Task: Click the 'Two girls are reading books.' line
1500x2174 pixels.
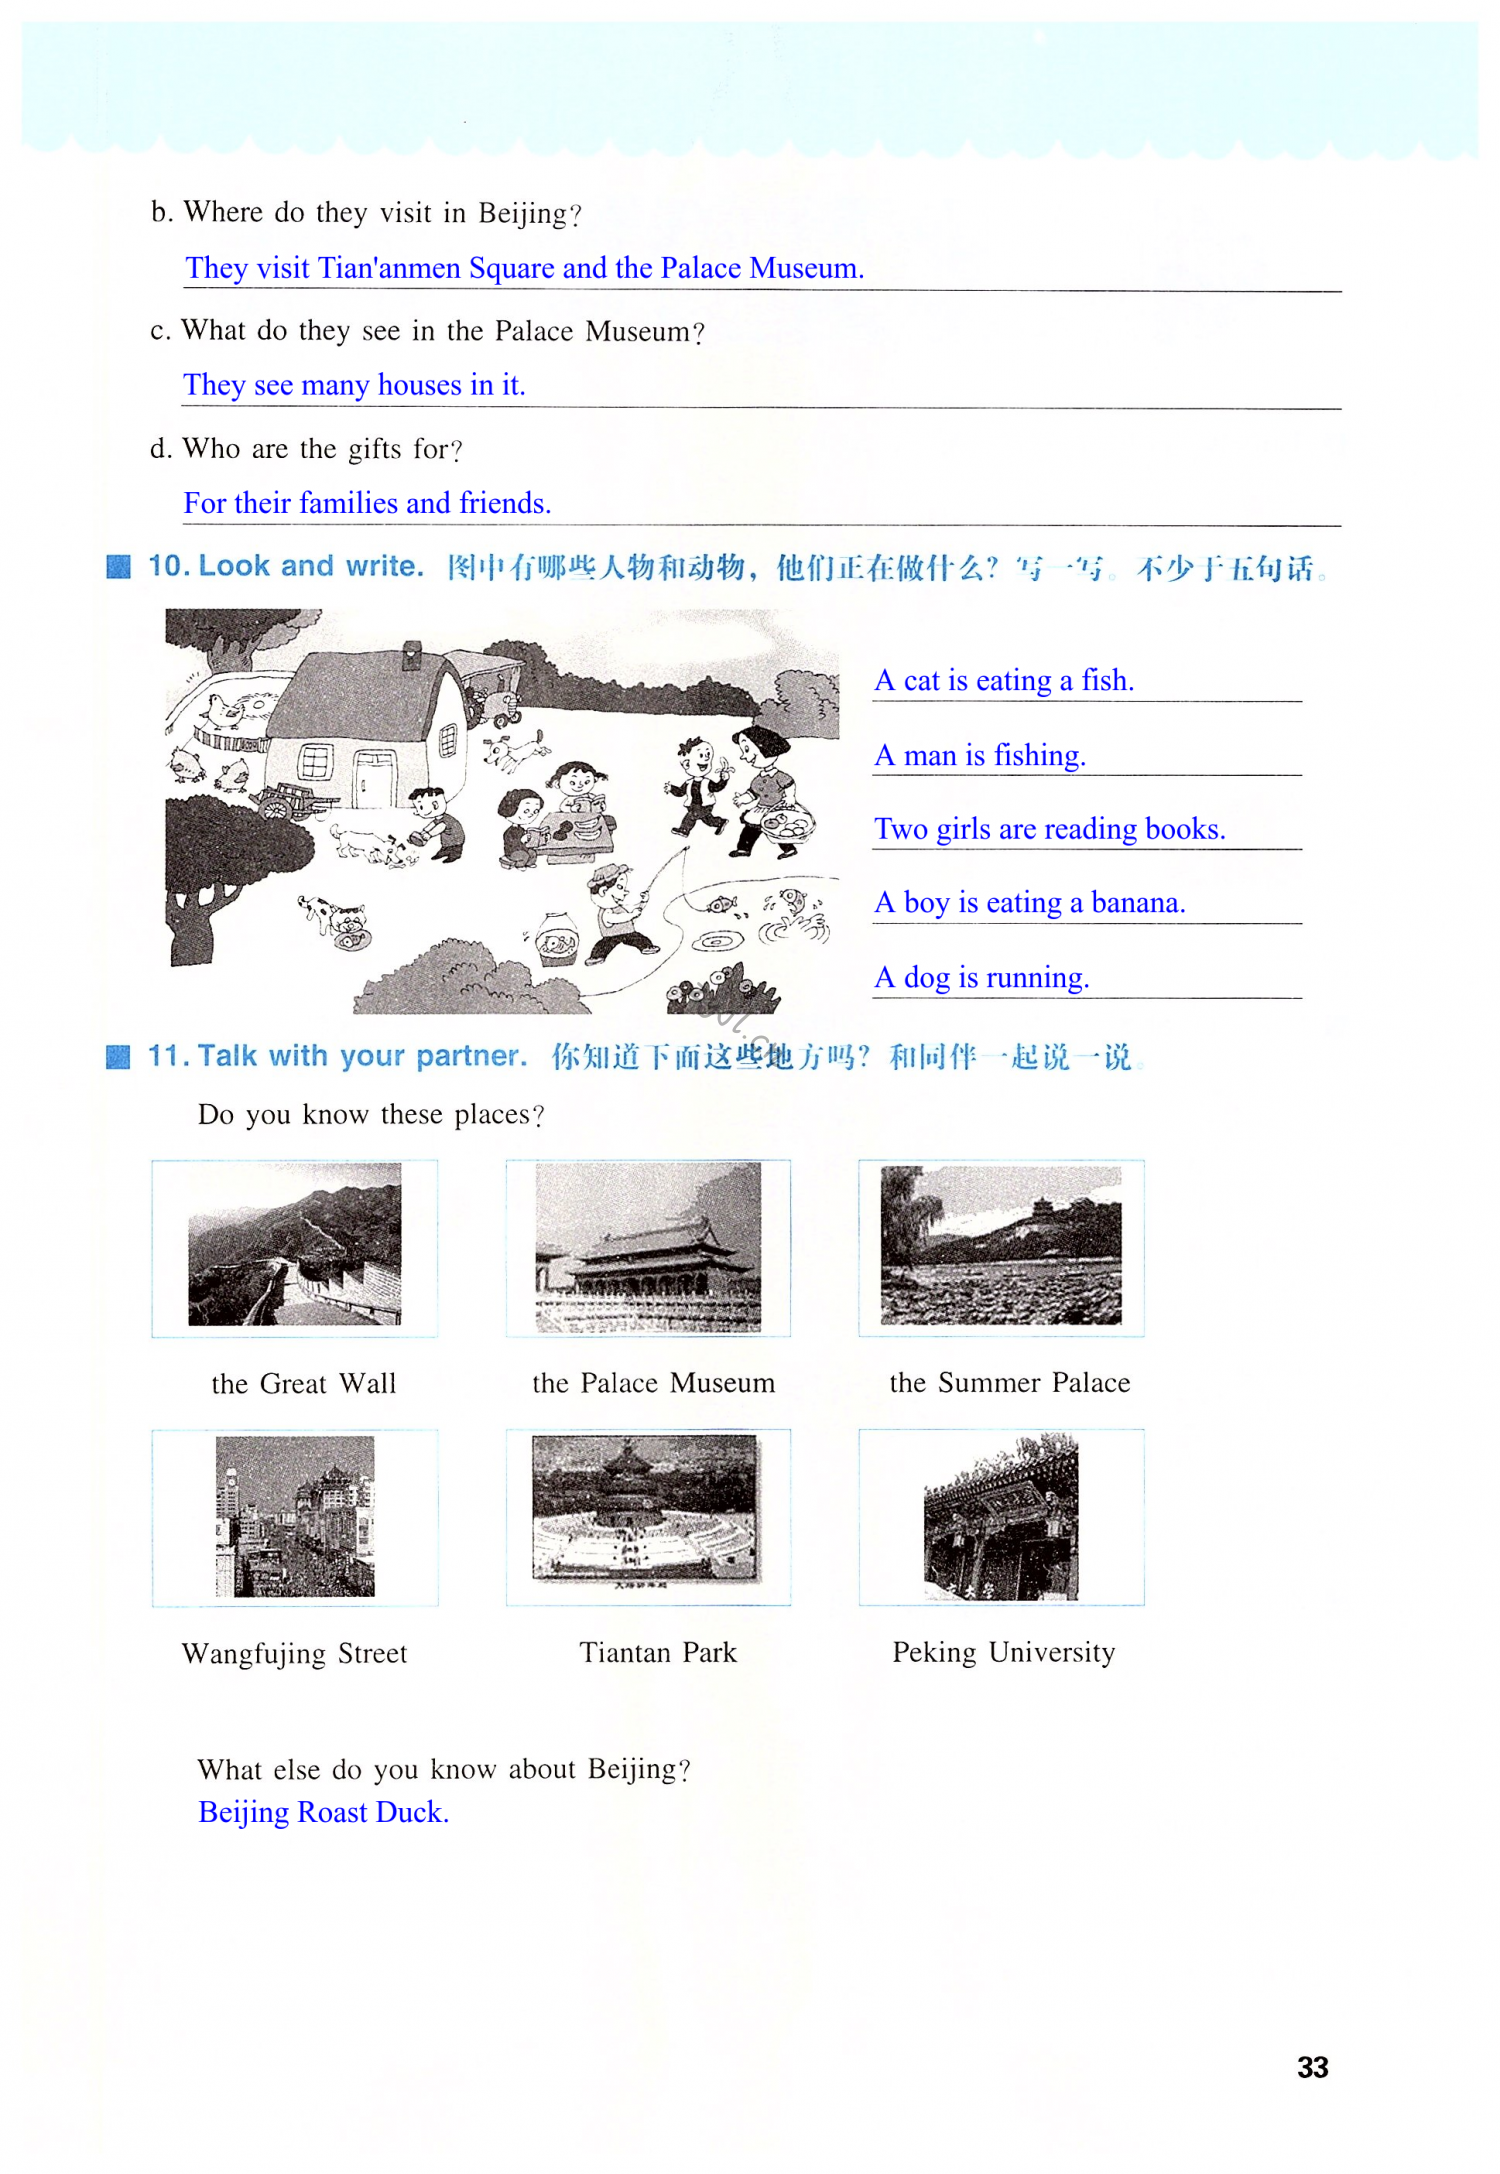Action: (x=1050, y=829)
